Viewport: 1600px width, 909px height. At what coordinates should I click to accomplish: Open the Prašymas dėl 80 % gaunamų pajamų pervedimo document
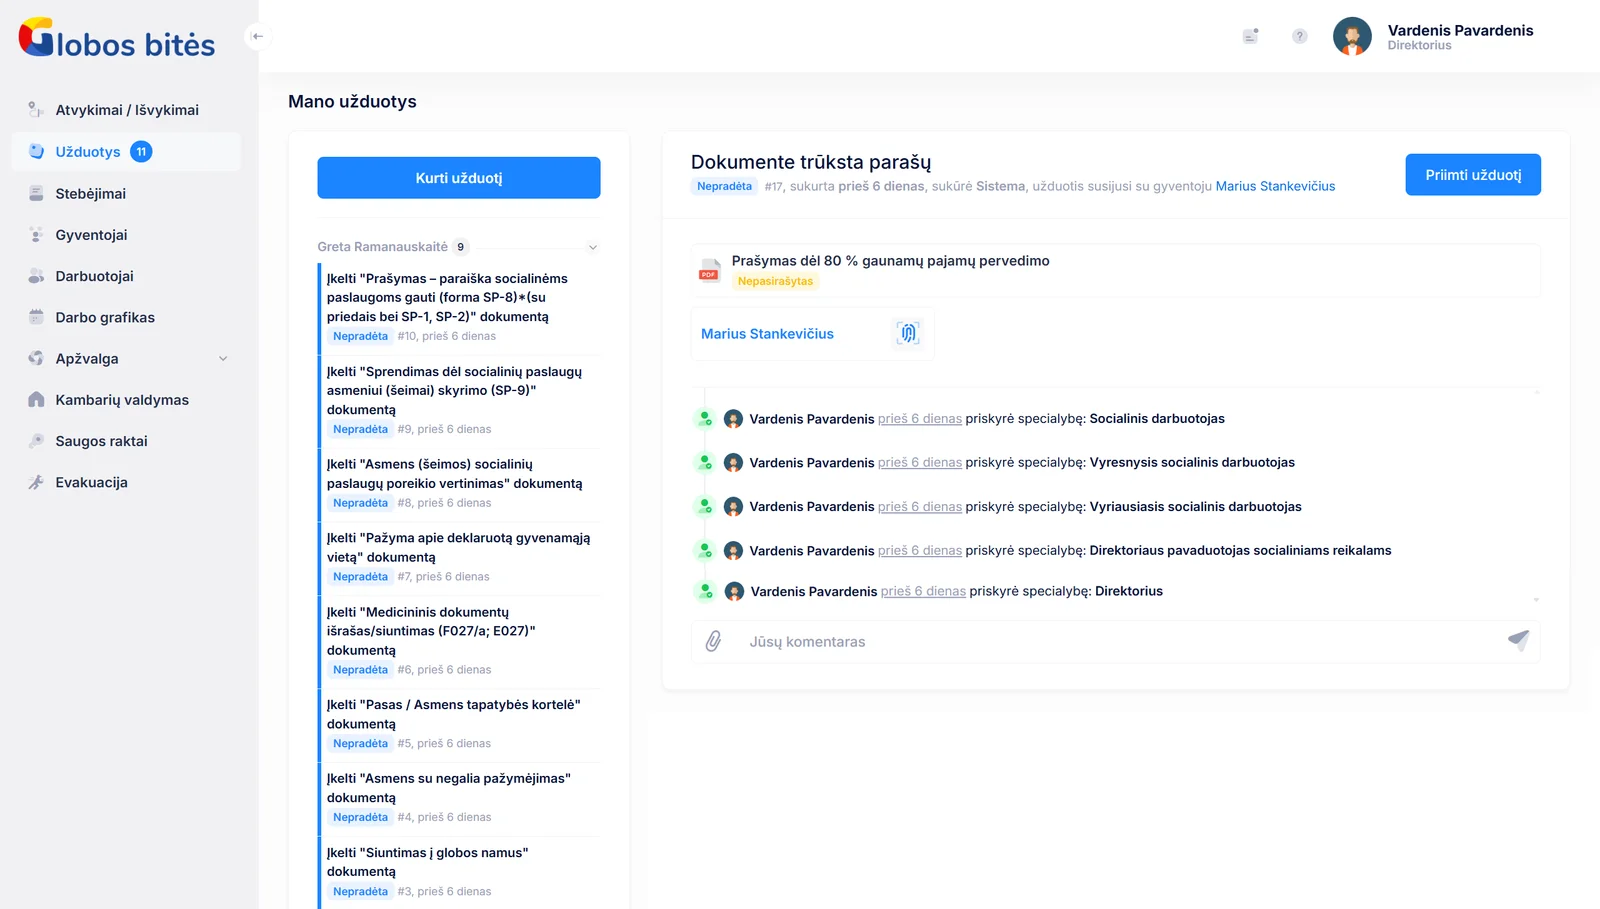tap(890, 261)
